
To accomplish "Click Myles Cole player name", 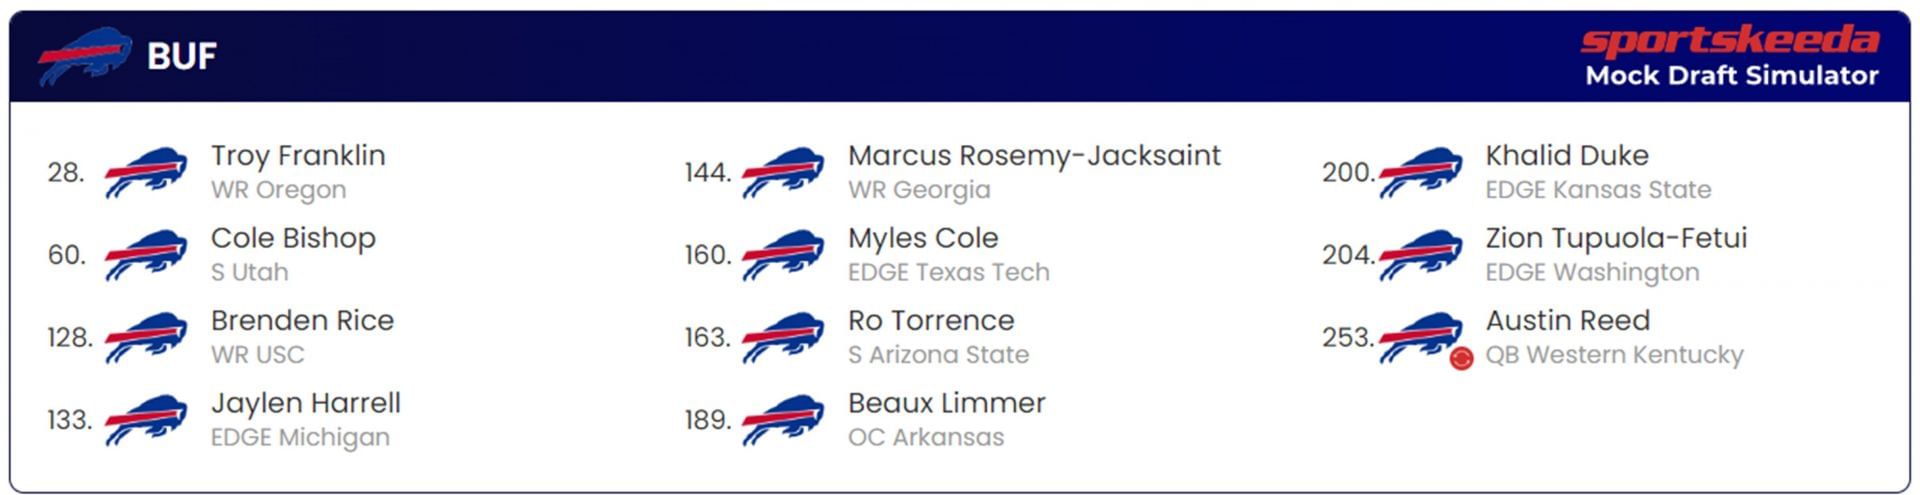I will tap(922, 239).
